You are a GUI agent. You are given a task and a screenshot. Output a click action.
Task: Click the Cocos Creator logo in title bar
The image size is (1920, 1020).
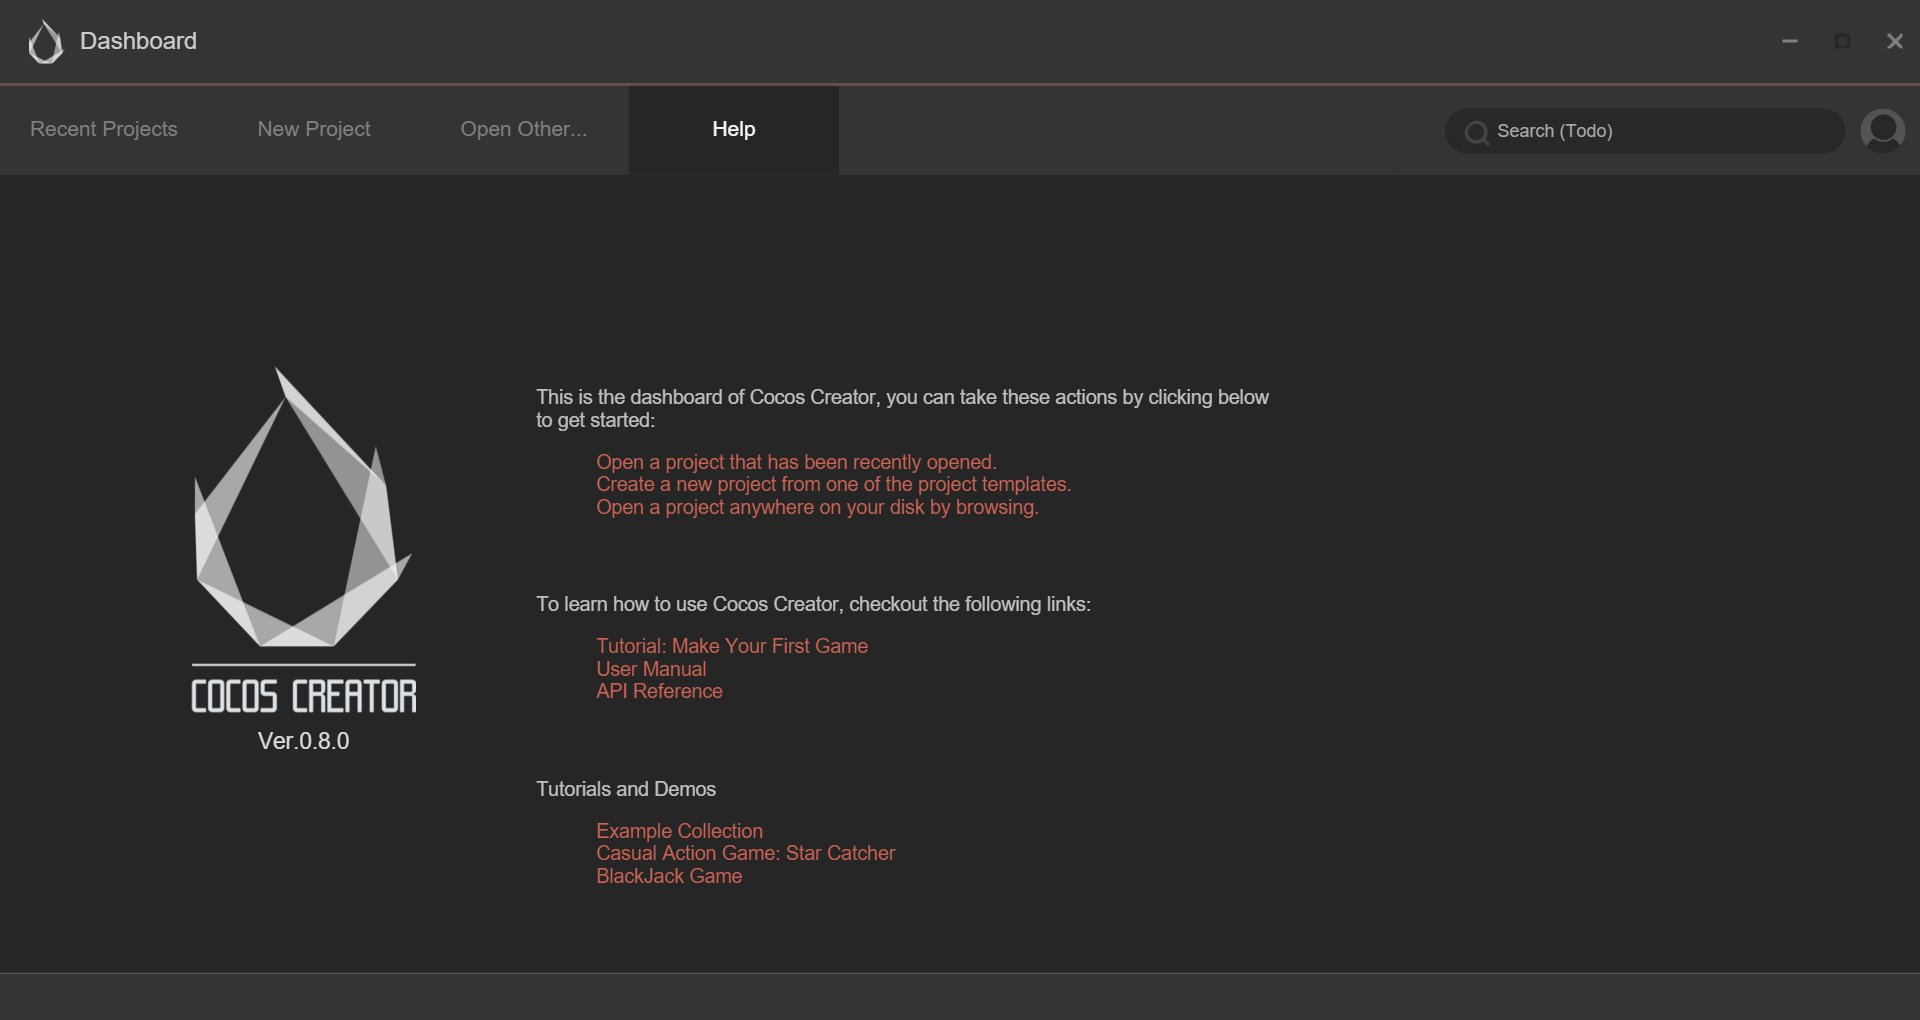point(45,42)
